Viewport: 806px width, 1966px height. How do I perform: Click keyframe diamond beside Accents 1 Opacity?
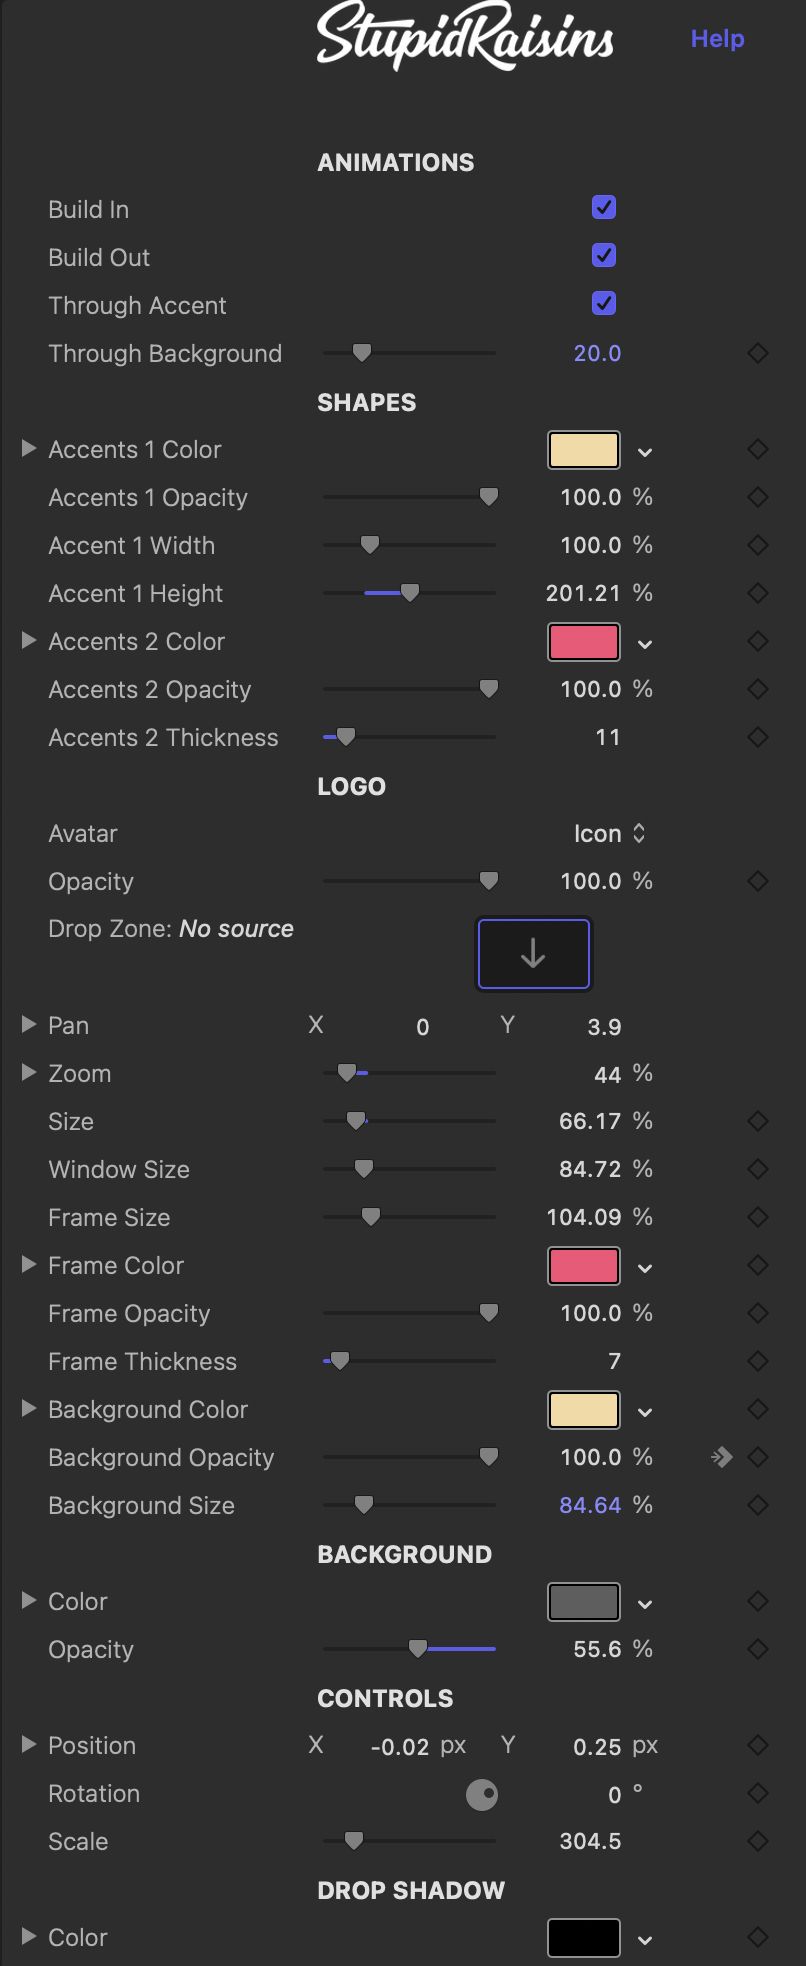tap(758, 497)
